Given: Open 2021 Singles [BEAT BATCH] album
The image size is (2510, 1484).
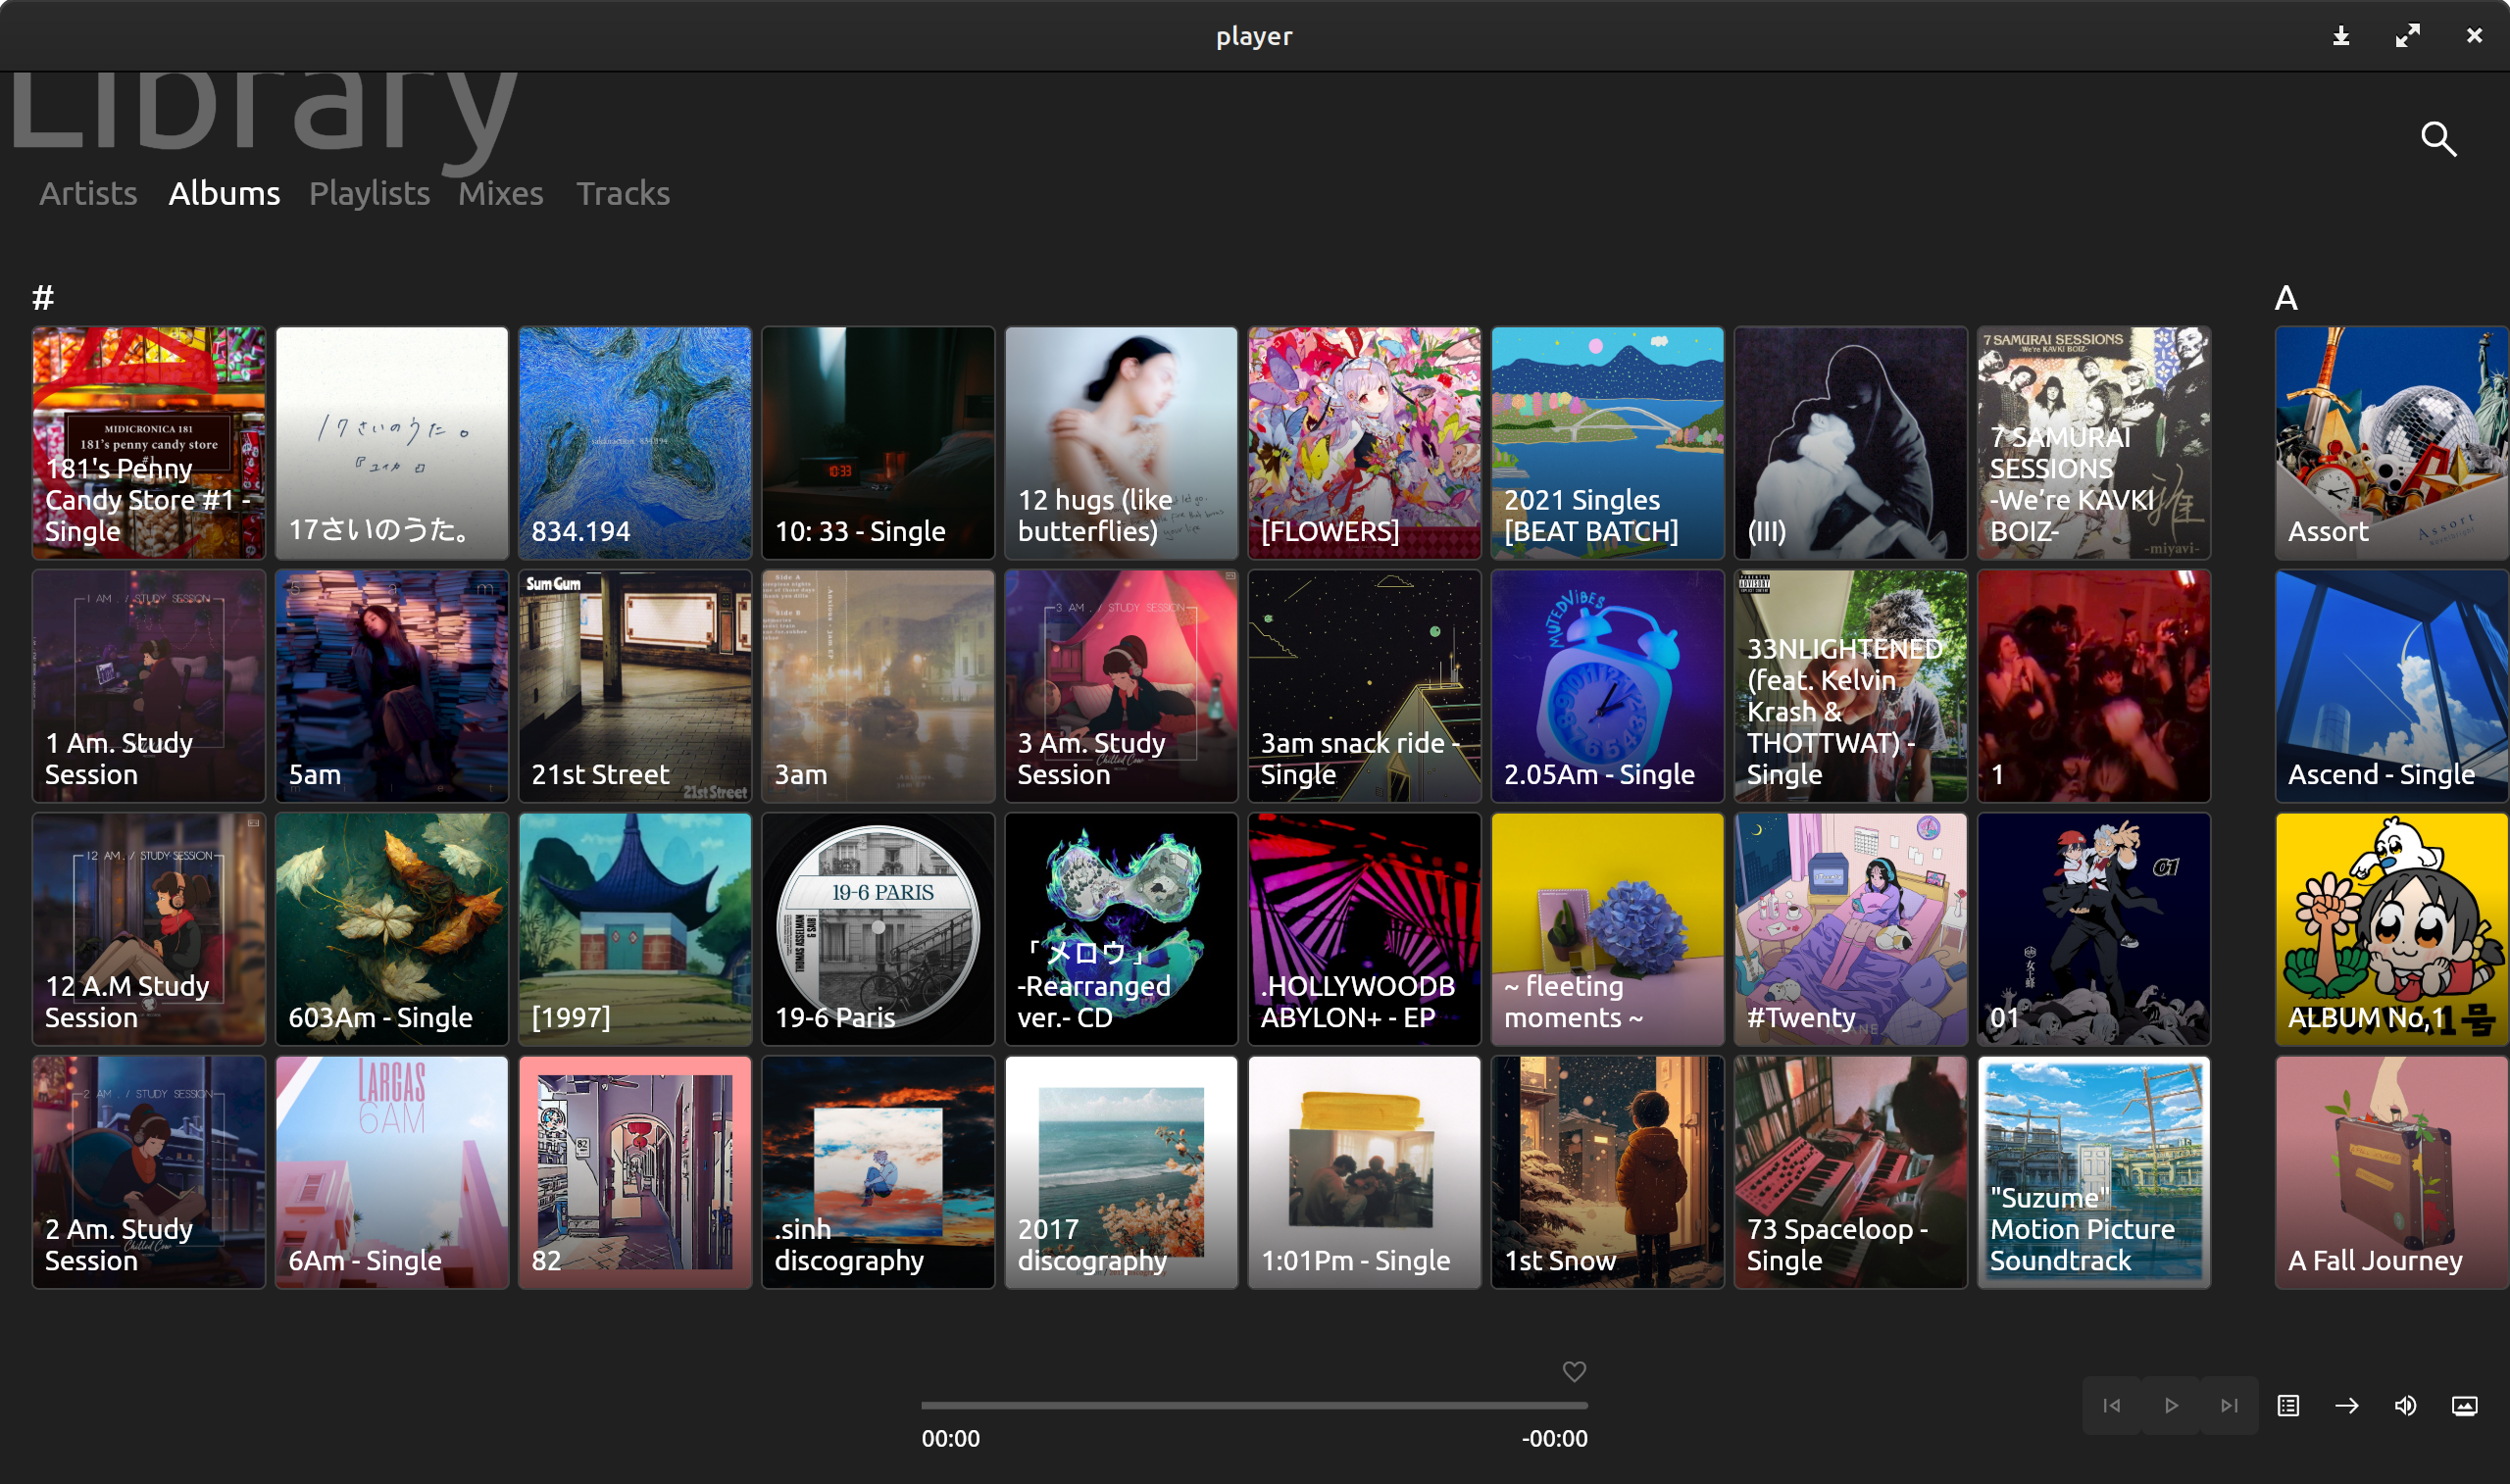Looking at the screenshot, I should pyautogui.click(x=1607, y=443).
